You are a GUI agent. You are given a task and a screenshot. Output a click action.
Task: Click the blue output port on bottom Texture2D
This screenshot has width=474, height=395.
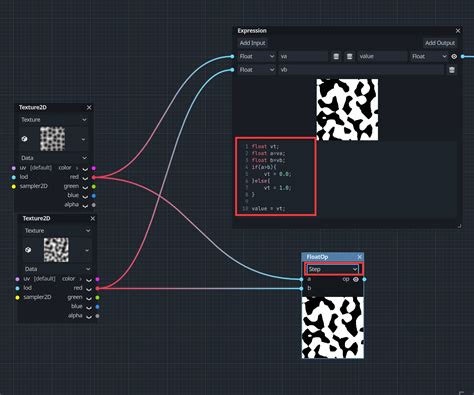[97, 307]
